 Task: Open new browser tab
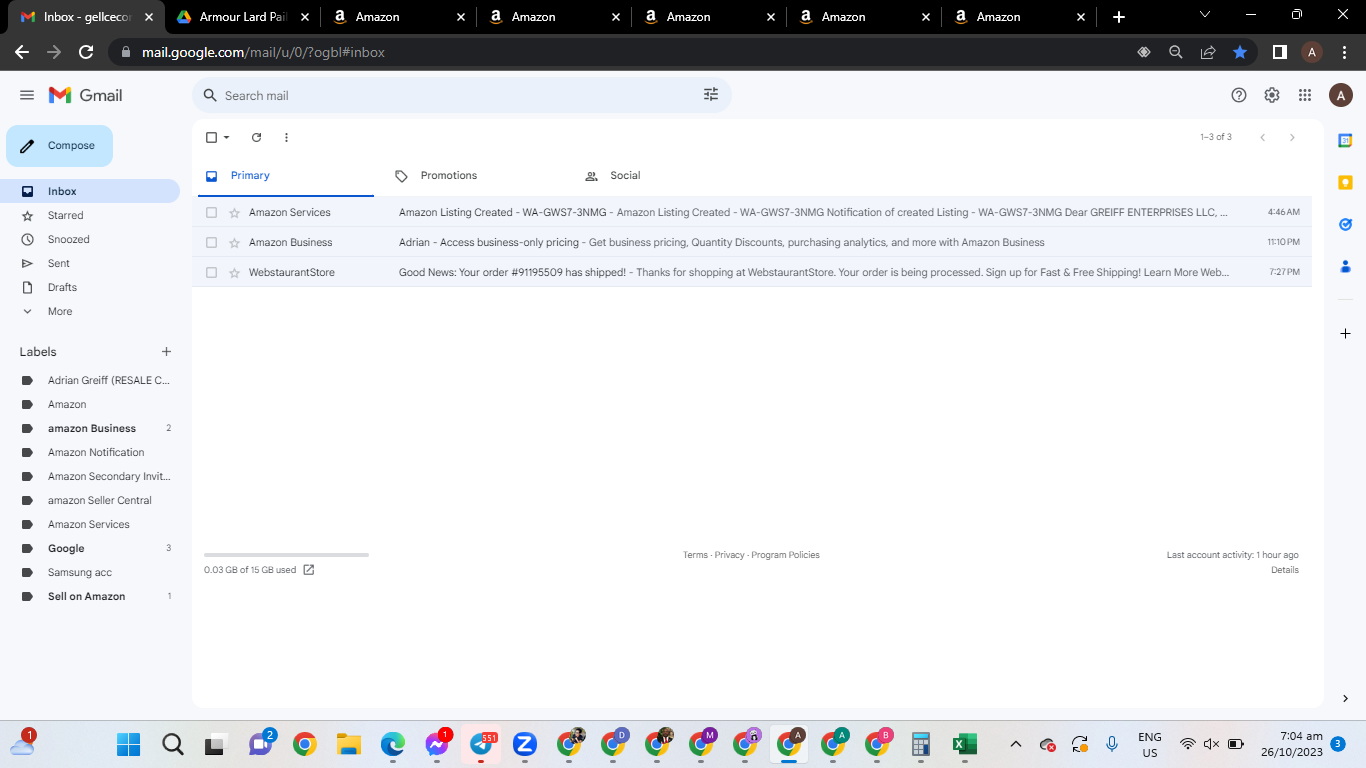point(1119,17)
